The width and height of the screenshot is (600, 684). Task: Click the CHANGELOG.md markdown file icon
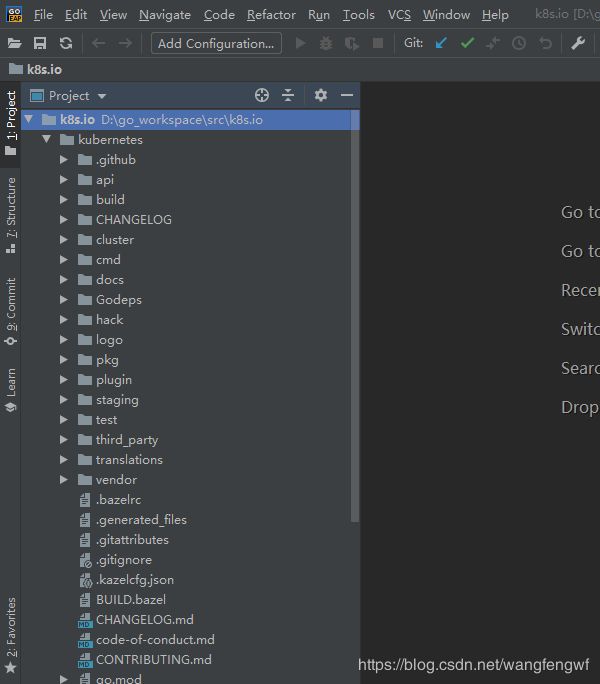[85, 620]
